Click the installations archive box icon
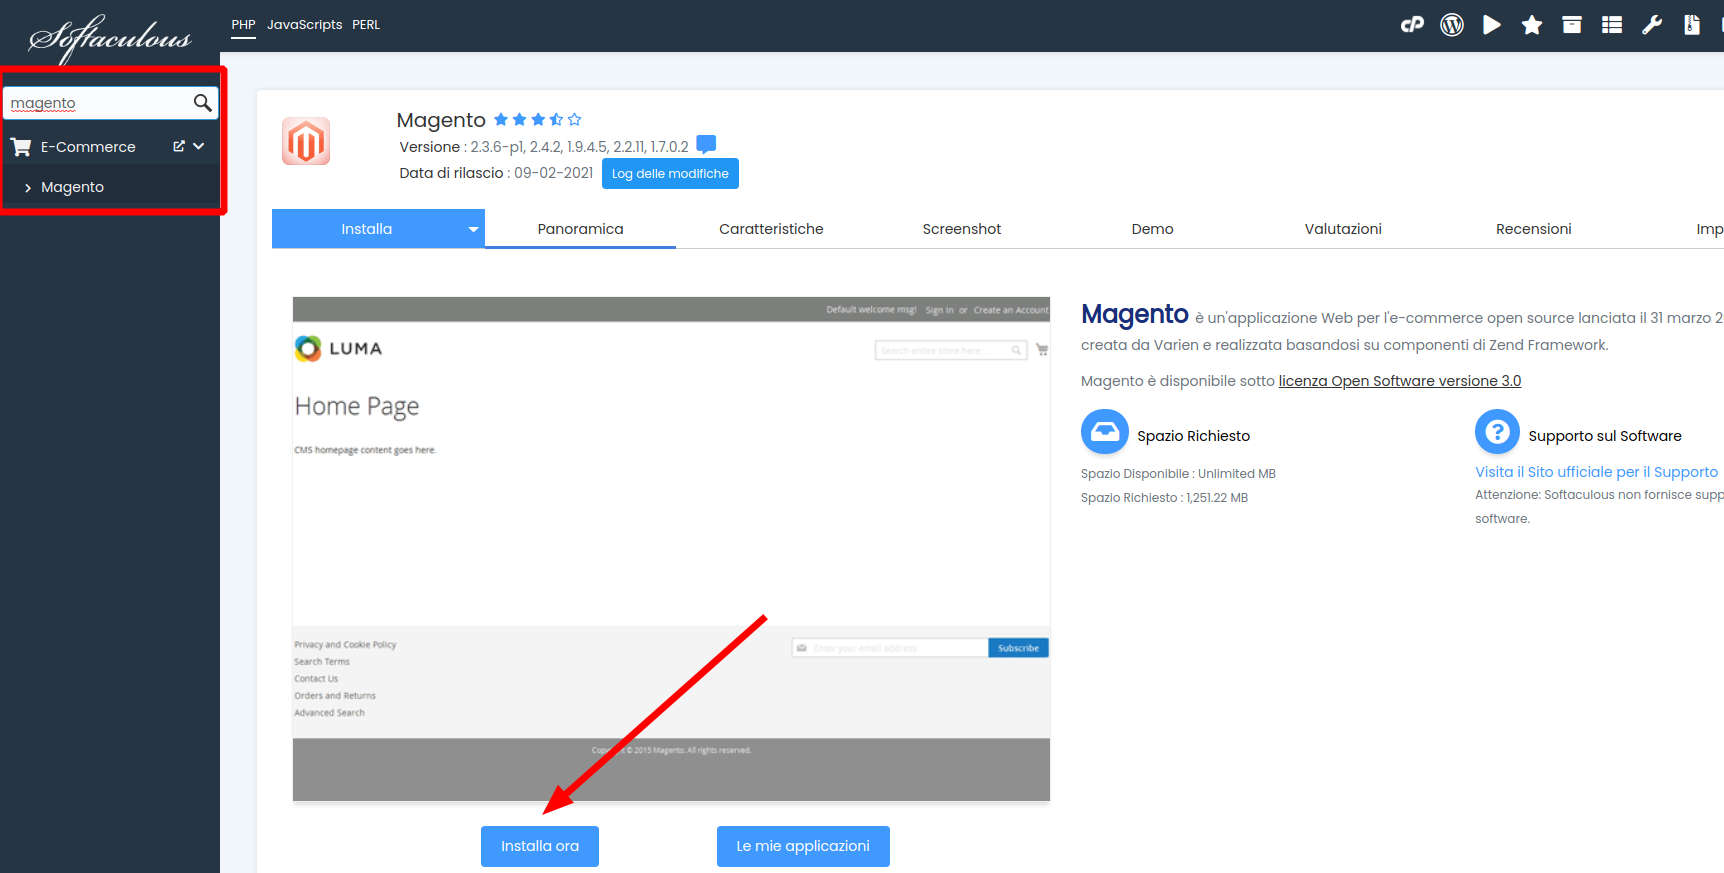Viewport: 1724px width, 873px height. tap(1572, 25)
